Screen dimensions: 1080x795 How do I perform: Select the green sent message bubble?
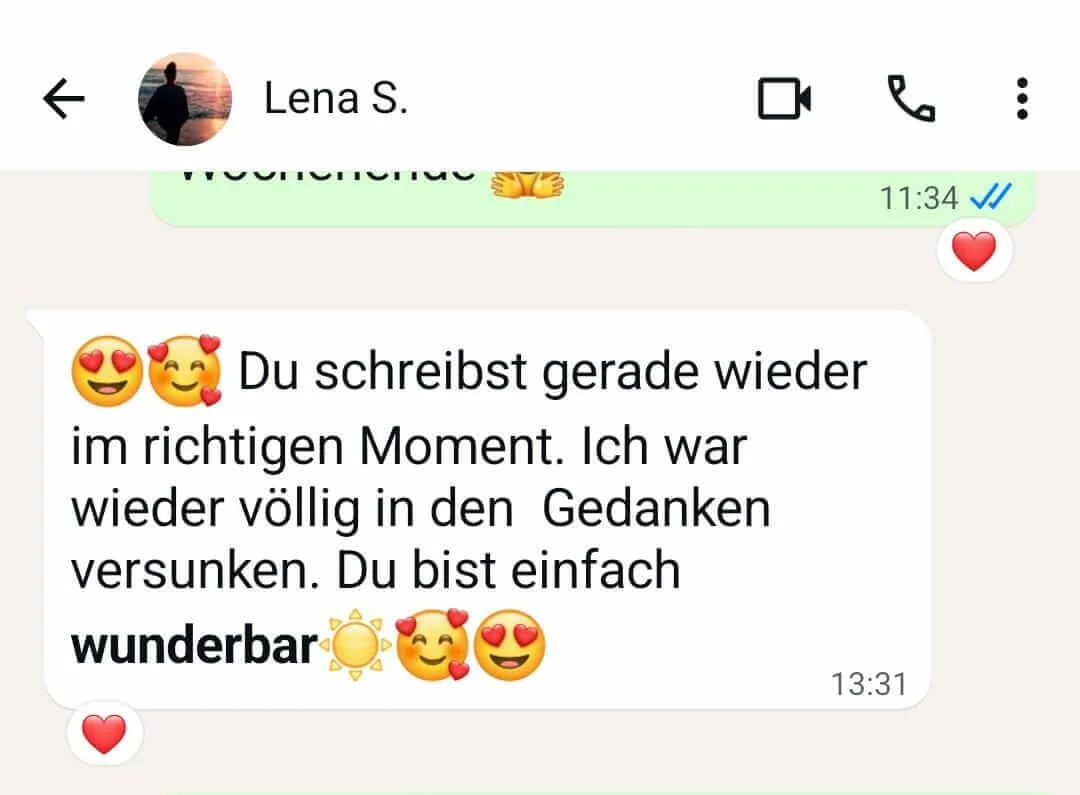(592, 198)
